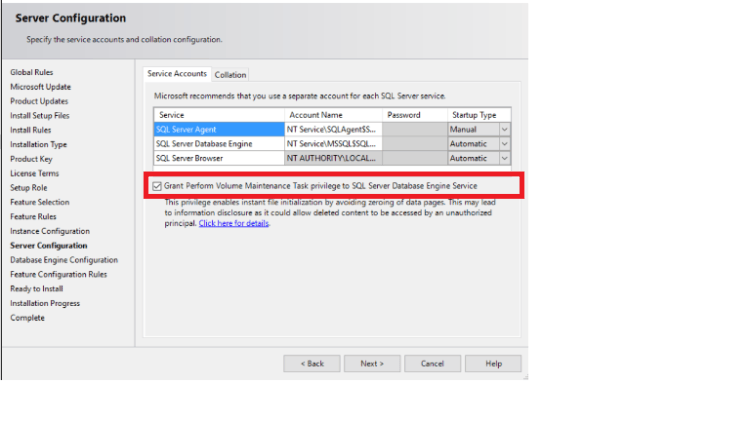
Task: Click the Password column header
Action: (415, 115)
